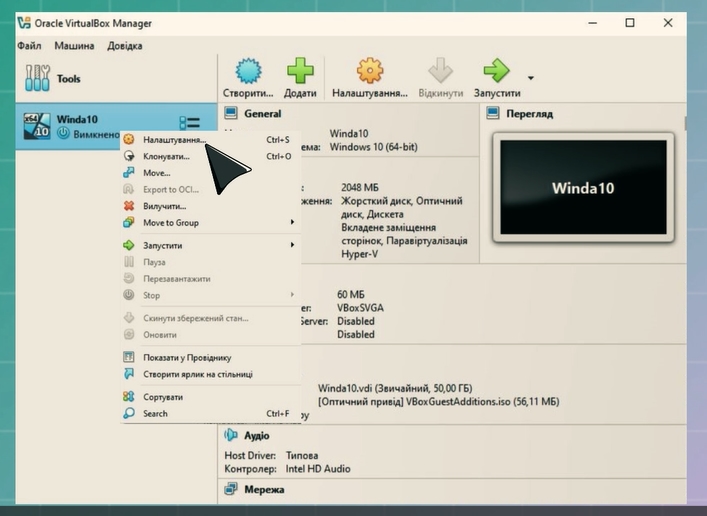
Task: Click the General section header
Action: (262, 114)
